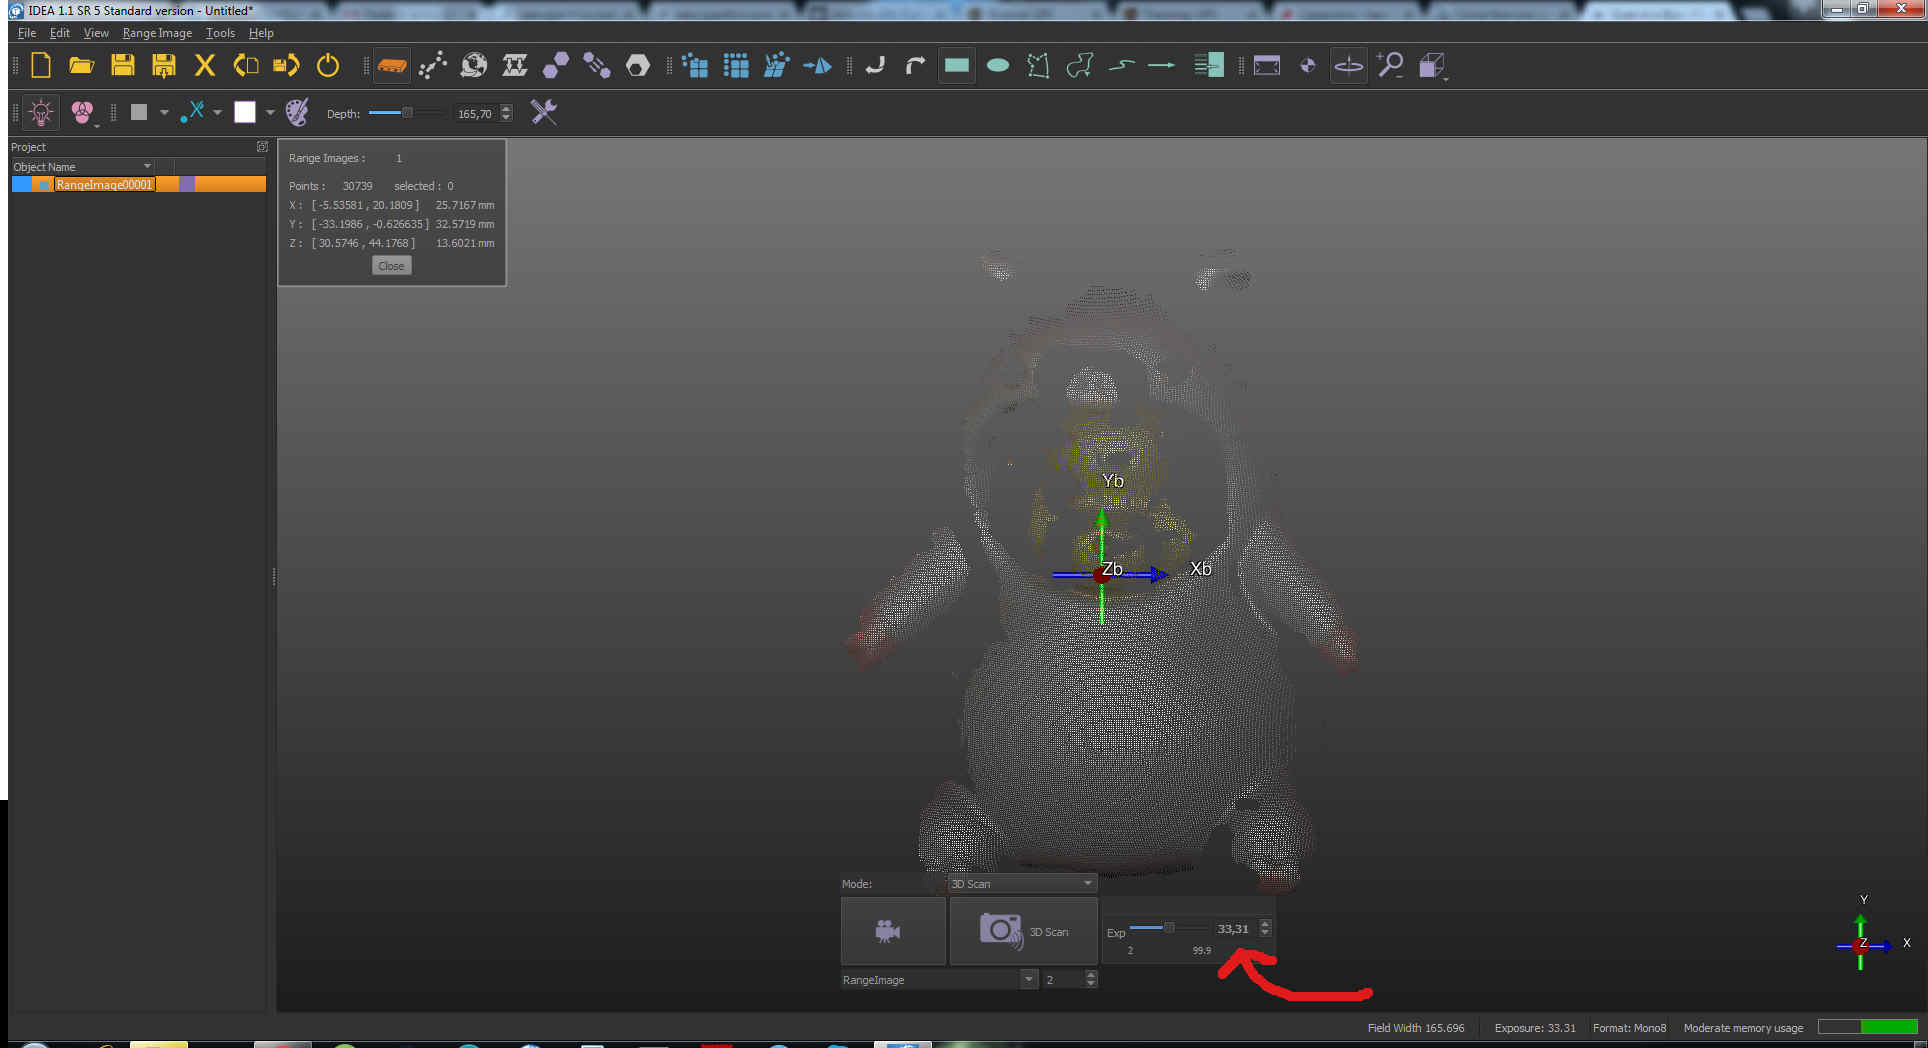1928x1048 pixels.
Task: Click the yellow X delete icon
Action: click(x=204, y=66)
